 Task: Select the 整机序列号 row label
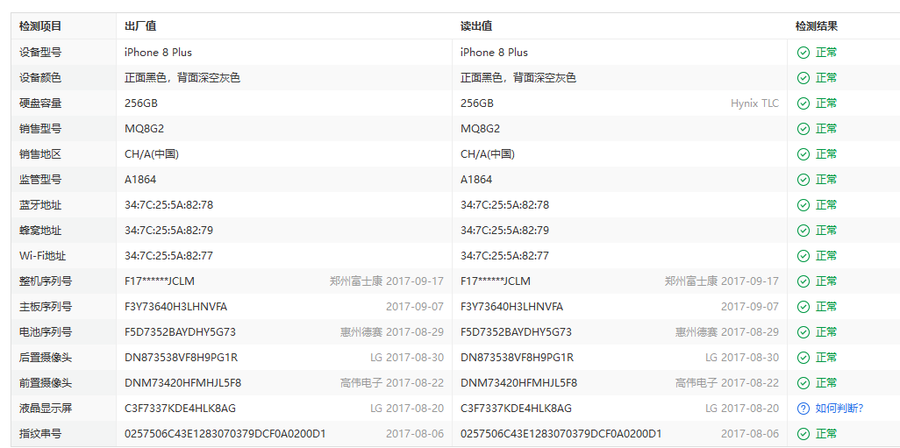click(45, 281)
